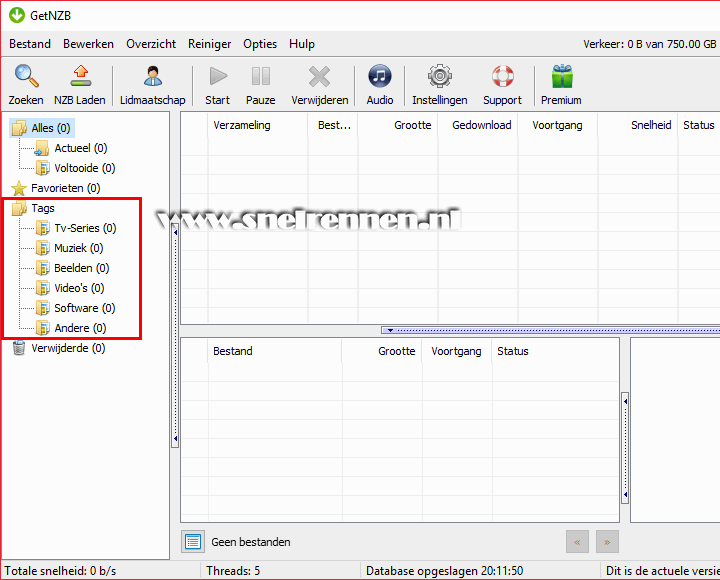
Task: Select the 'Alles (0)' tree label
Action: 51,128
